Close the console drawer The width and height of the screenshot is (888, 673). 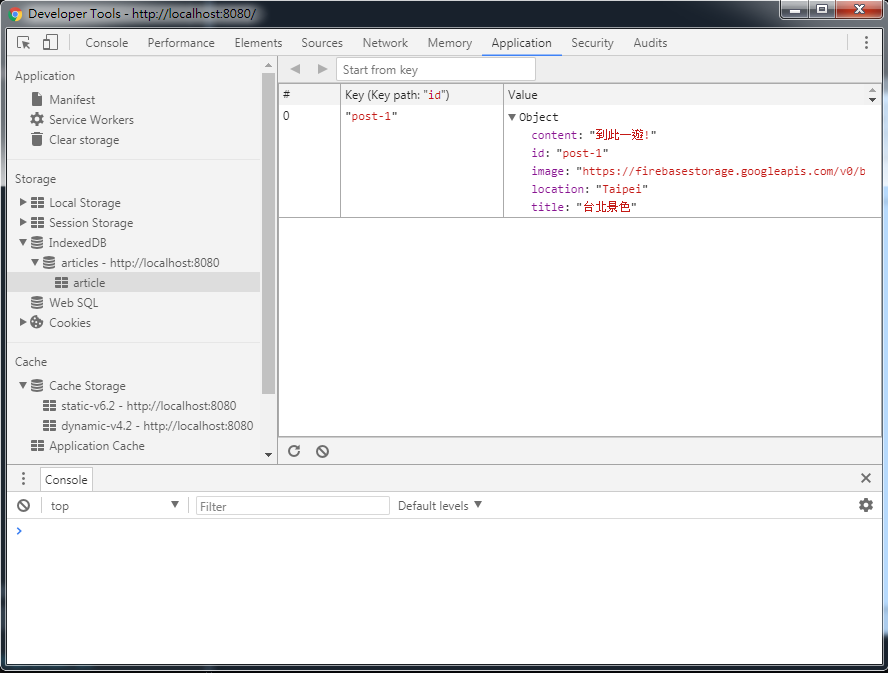point(865,478)
